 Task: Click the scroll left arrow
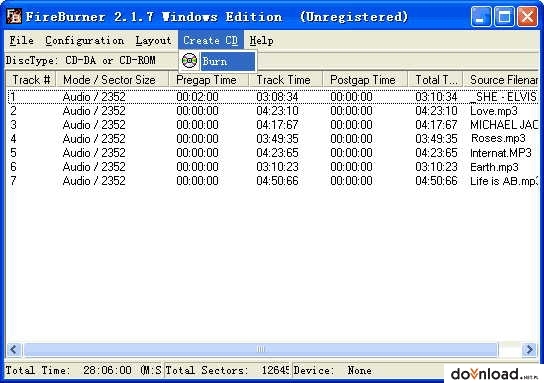(x=14, y=349)
